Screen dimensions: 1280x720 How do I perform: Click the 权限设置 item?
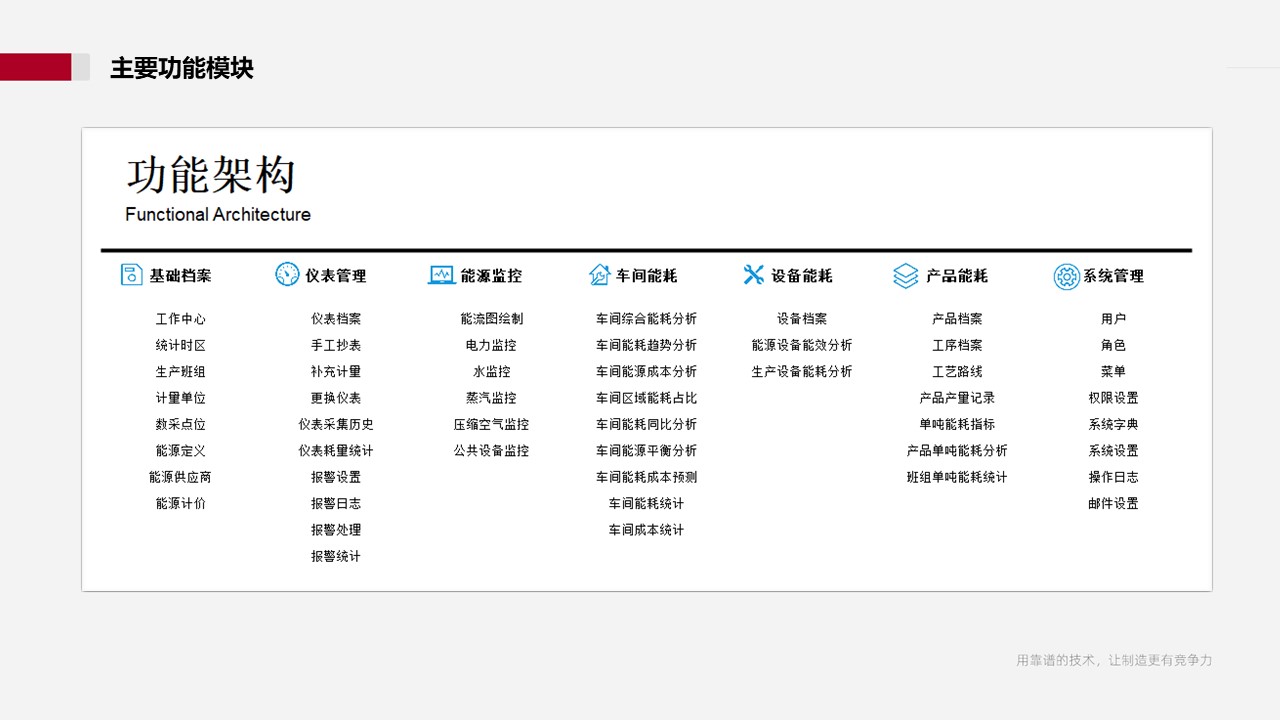[x=1113, y=398]
